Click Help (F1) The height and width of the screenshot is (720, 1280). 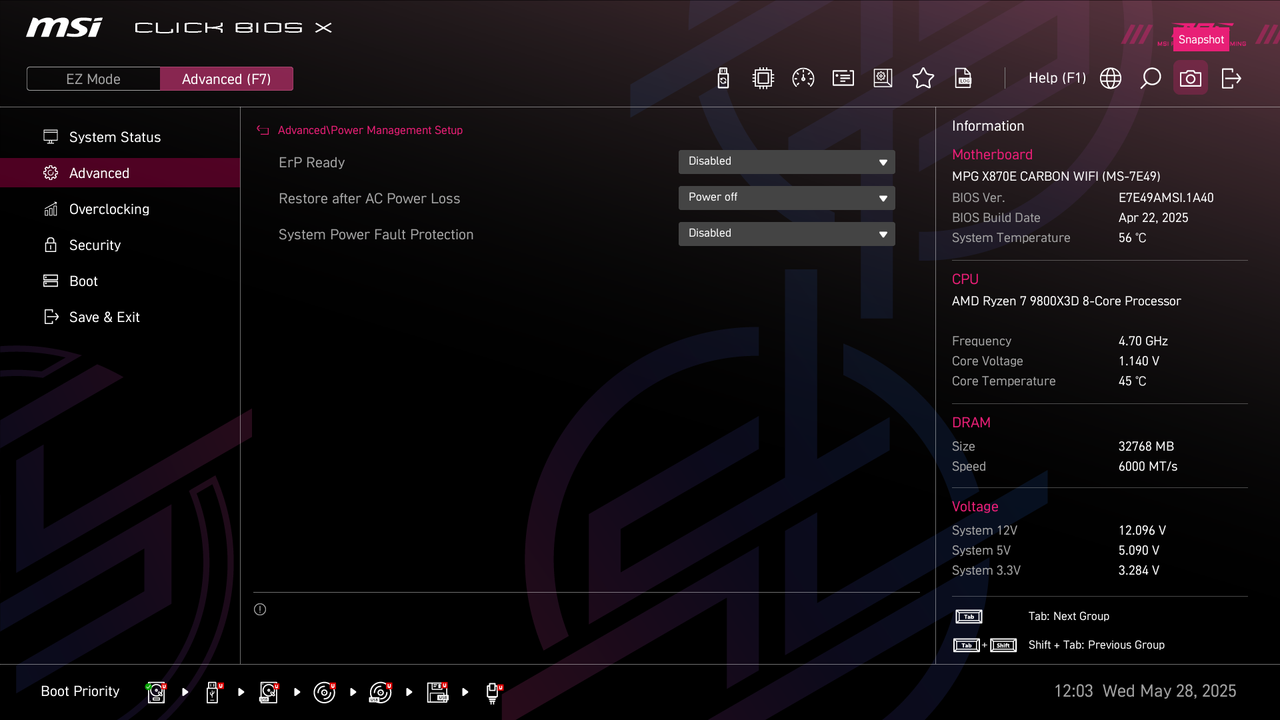1057,78
